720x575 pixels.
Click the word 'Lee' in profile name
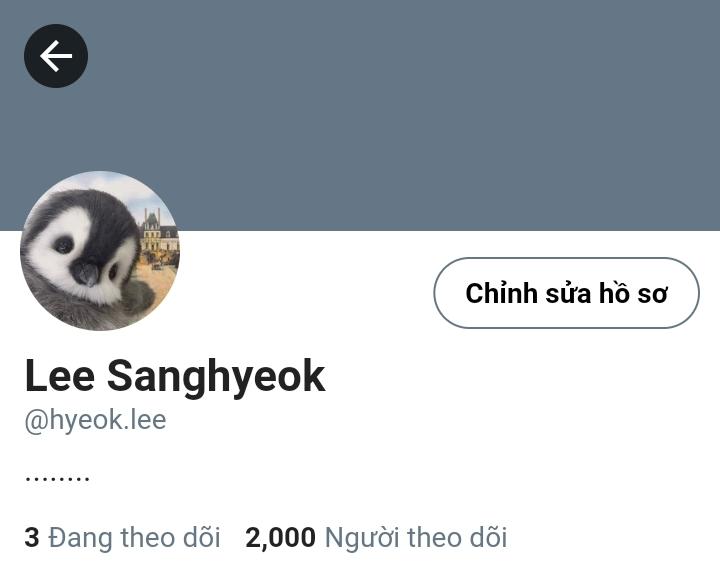pos(60,377)
